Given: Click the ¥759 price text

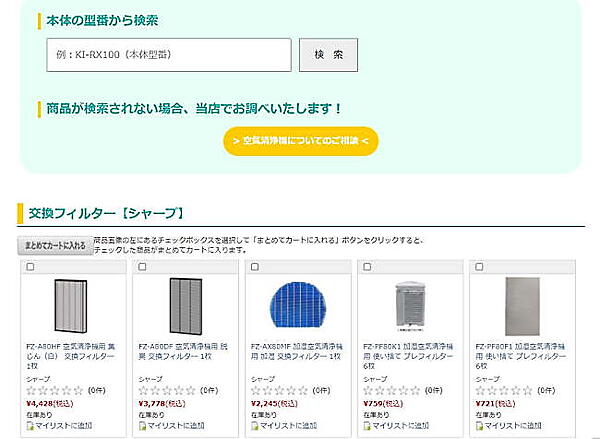Looking at the screenshot, I should click(383, 403).
